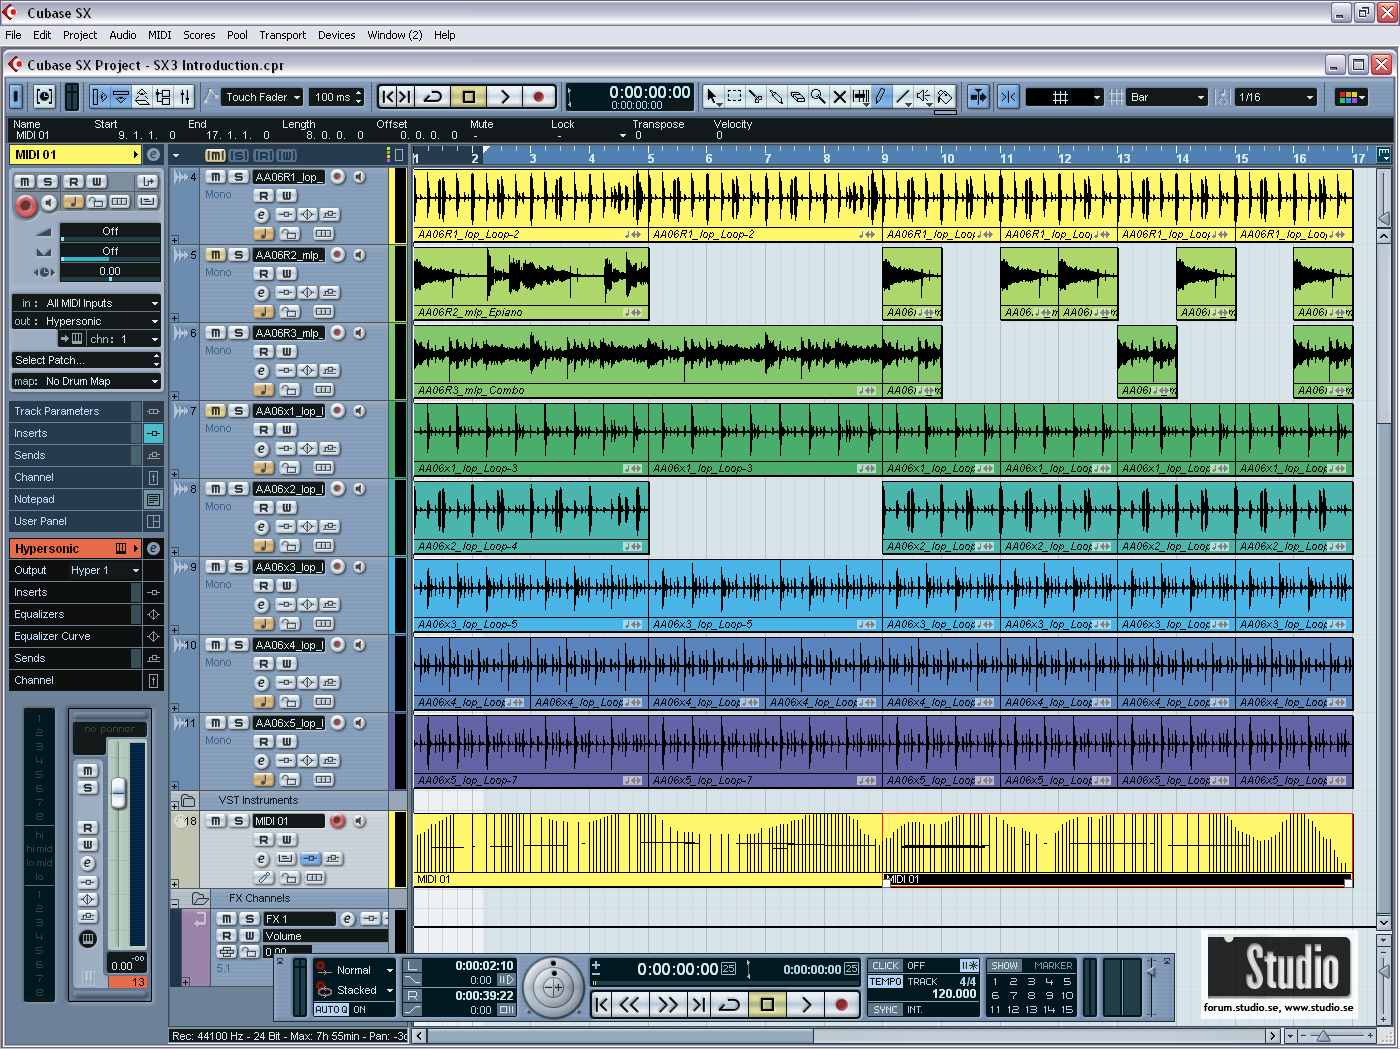Open the MIDI menu

[160, 35]
